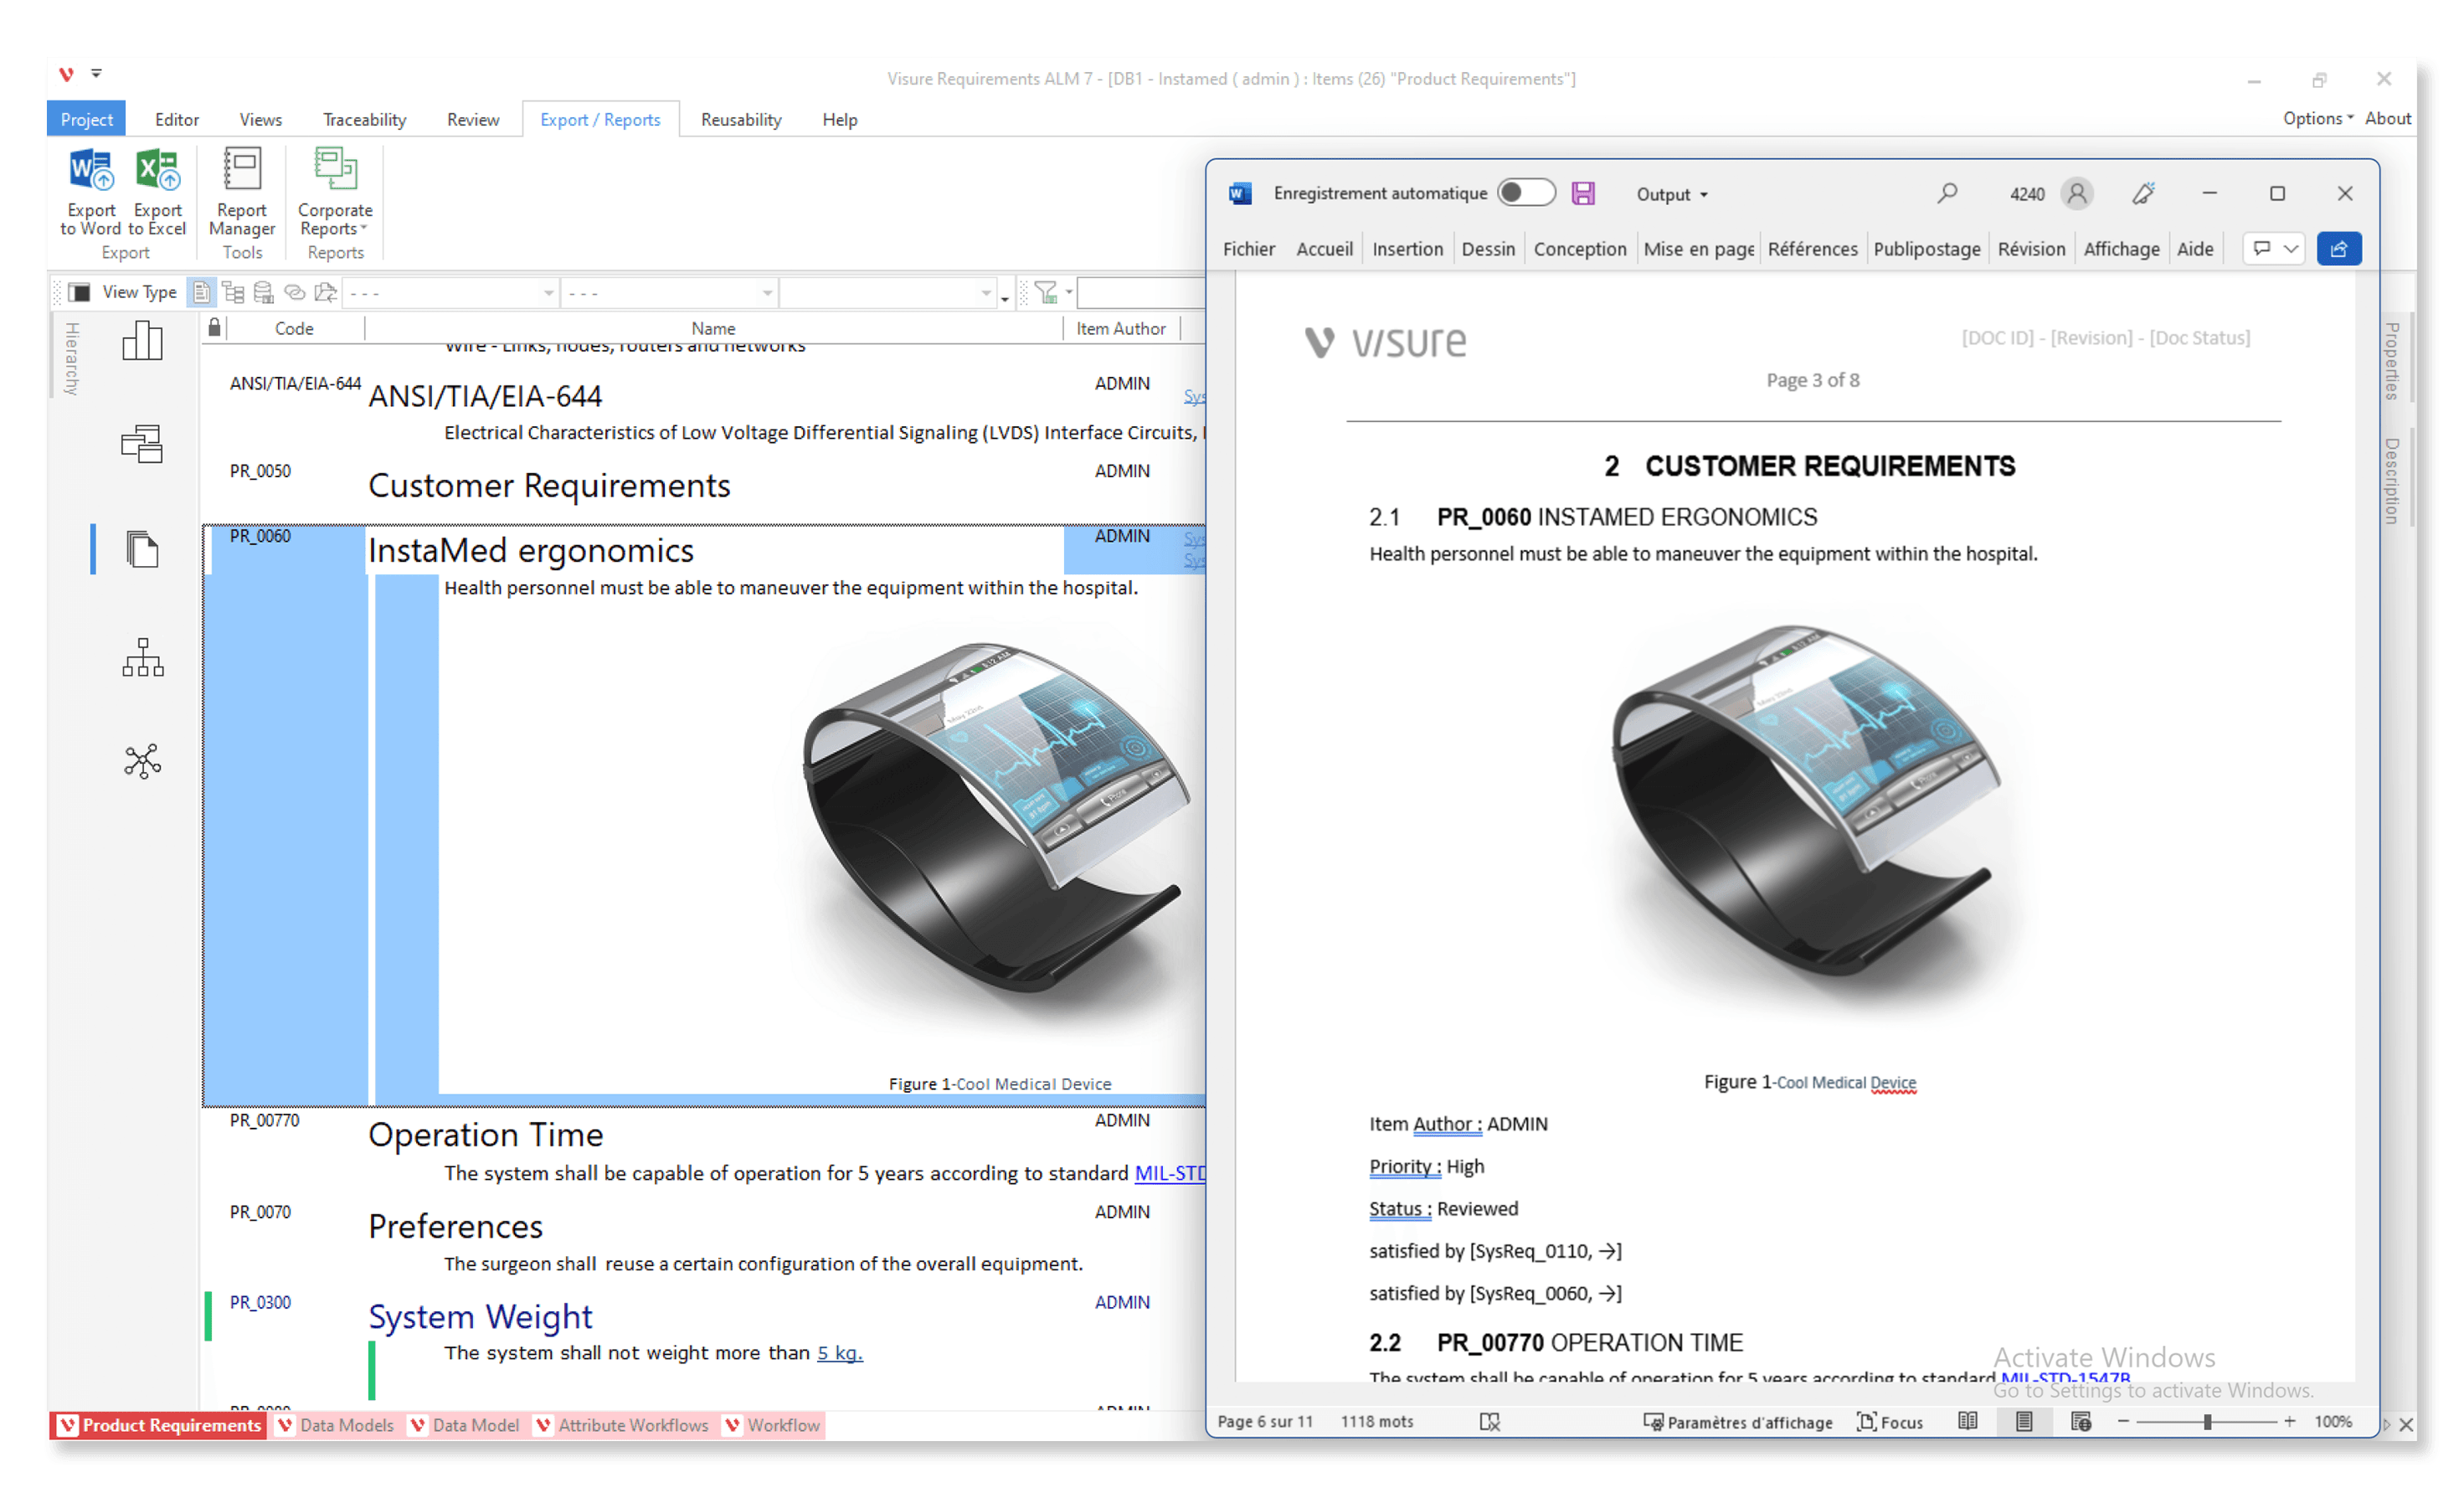This screenshot has width=2464, height=1498.
Task: Open the Options dropdown menu
Action: (x=2317, y=118)
